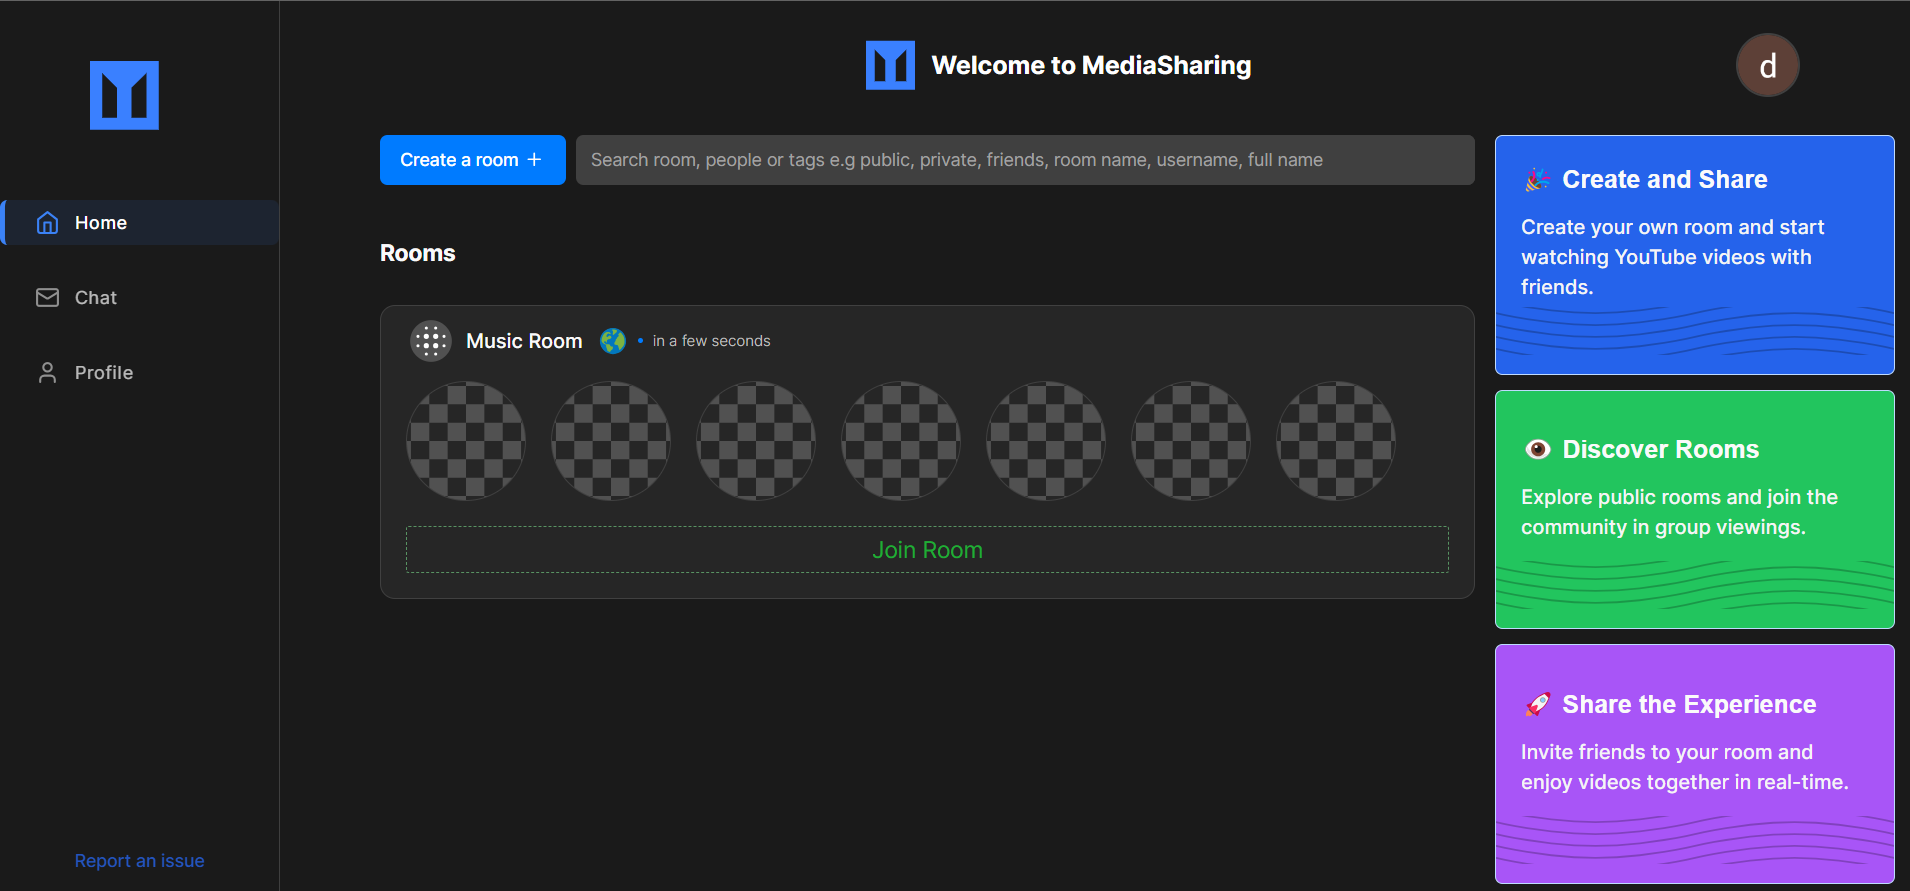This screenshot has width=1910, height=891.
Task: Click the 'Rooms' section heading
Action: [x=417, y=253]
